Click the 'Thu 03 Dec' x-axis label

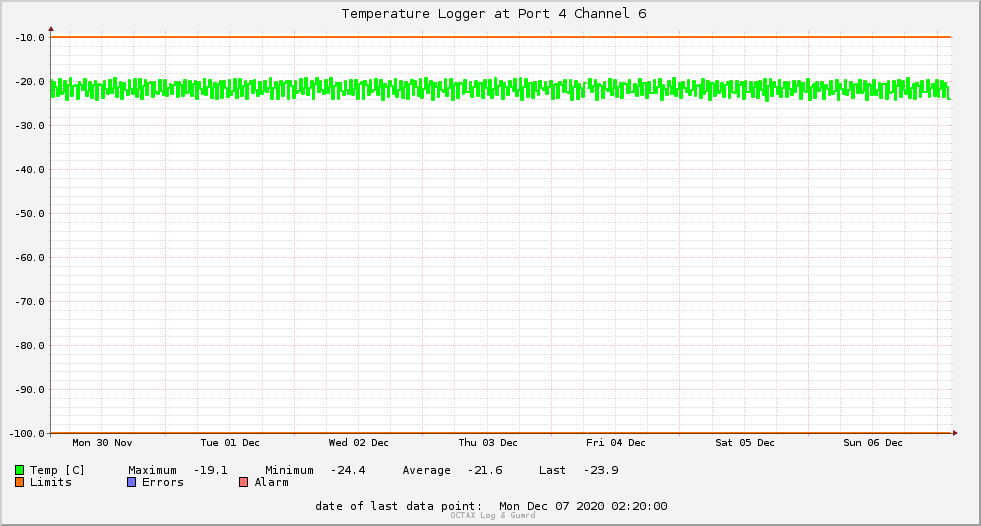pyautogui.click(x=488, y=443)
